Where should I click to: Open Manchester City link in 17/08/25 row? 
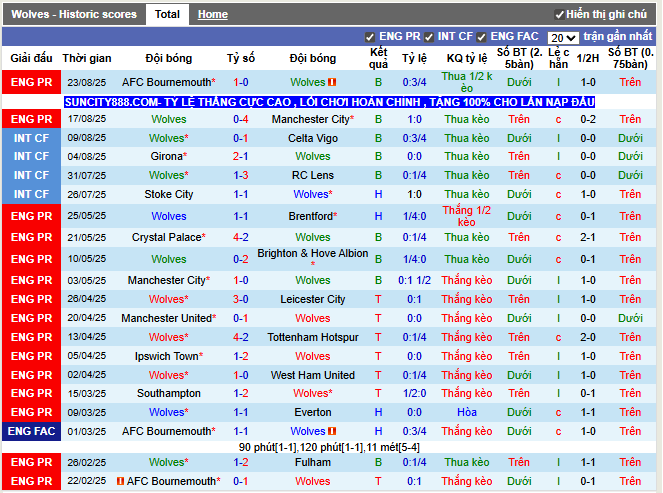pyautogui.click(x=311, y=119)
